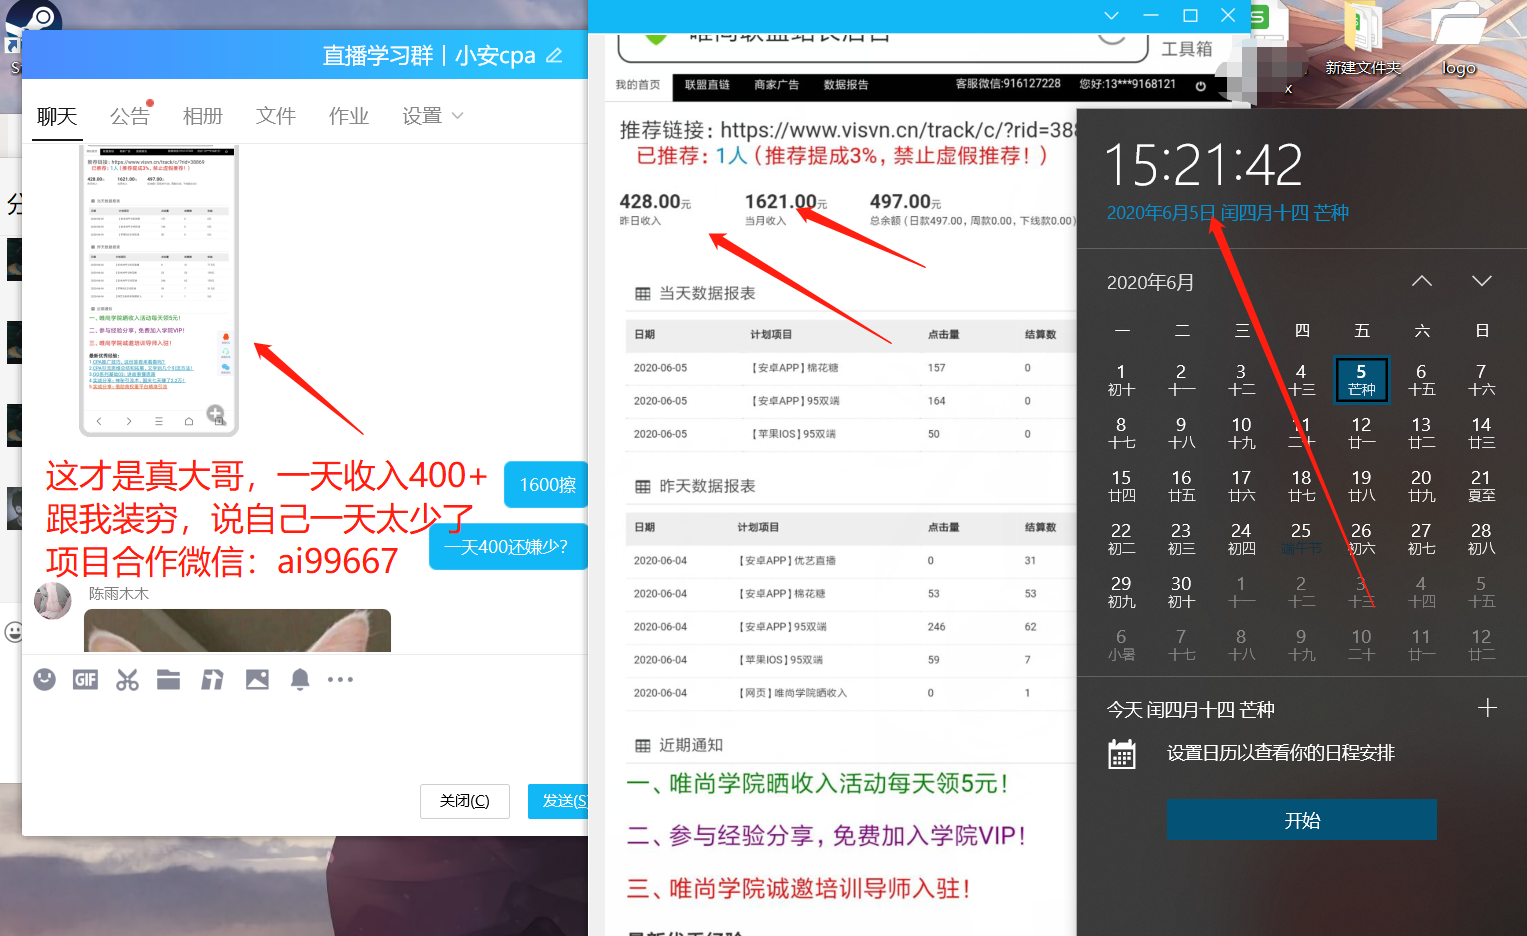This screenshot has height=936, width=1527.
Task: Click the 关闭(C) button
Action: (x=465, y=801)
